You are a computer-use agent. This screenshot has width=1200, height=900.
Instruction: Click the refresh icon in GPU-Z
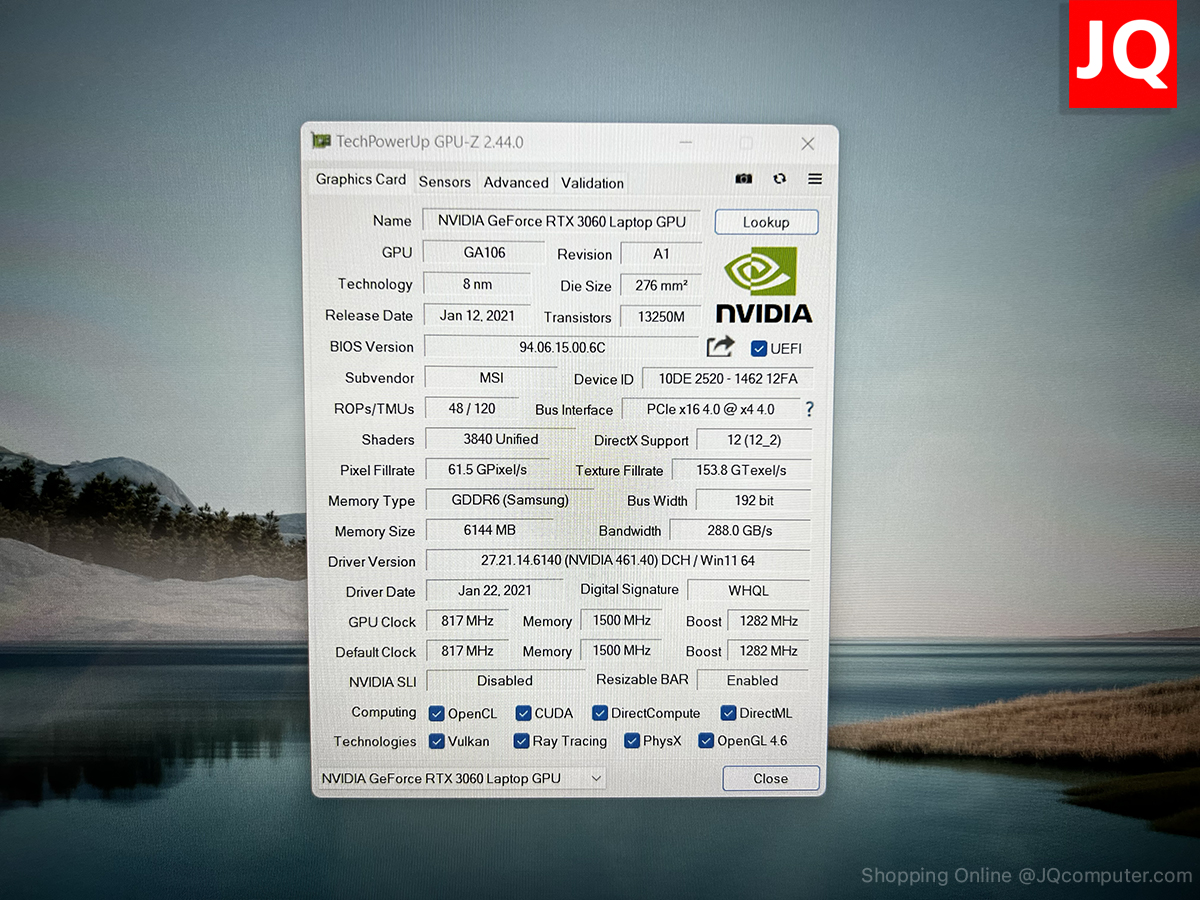point(780,179)
